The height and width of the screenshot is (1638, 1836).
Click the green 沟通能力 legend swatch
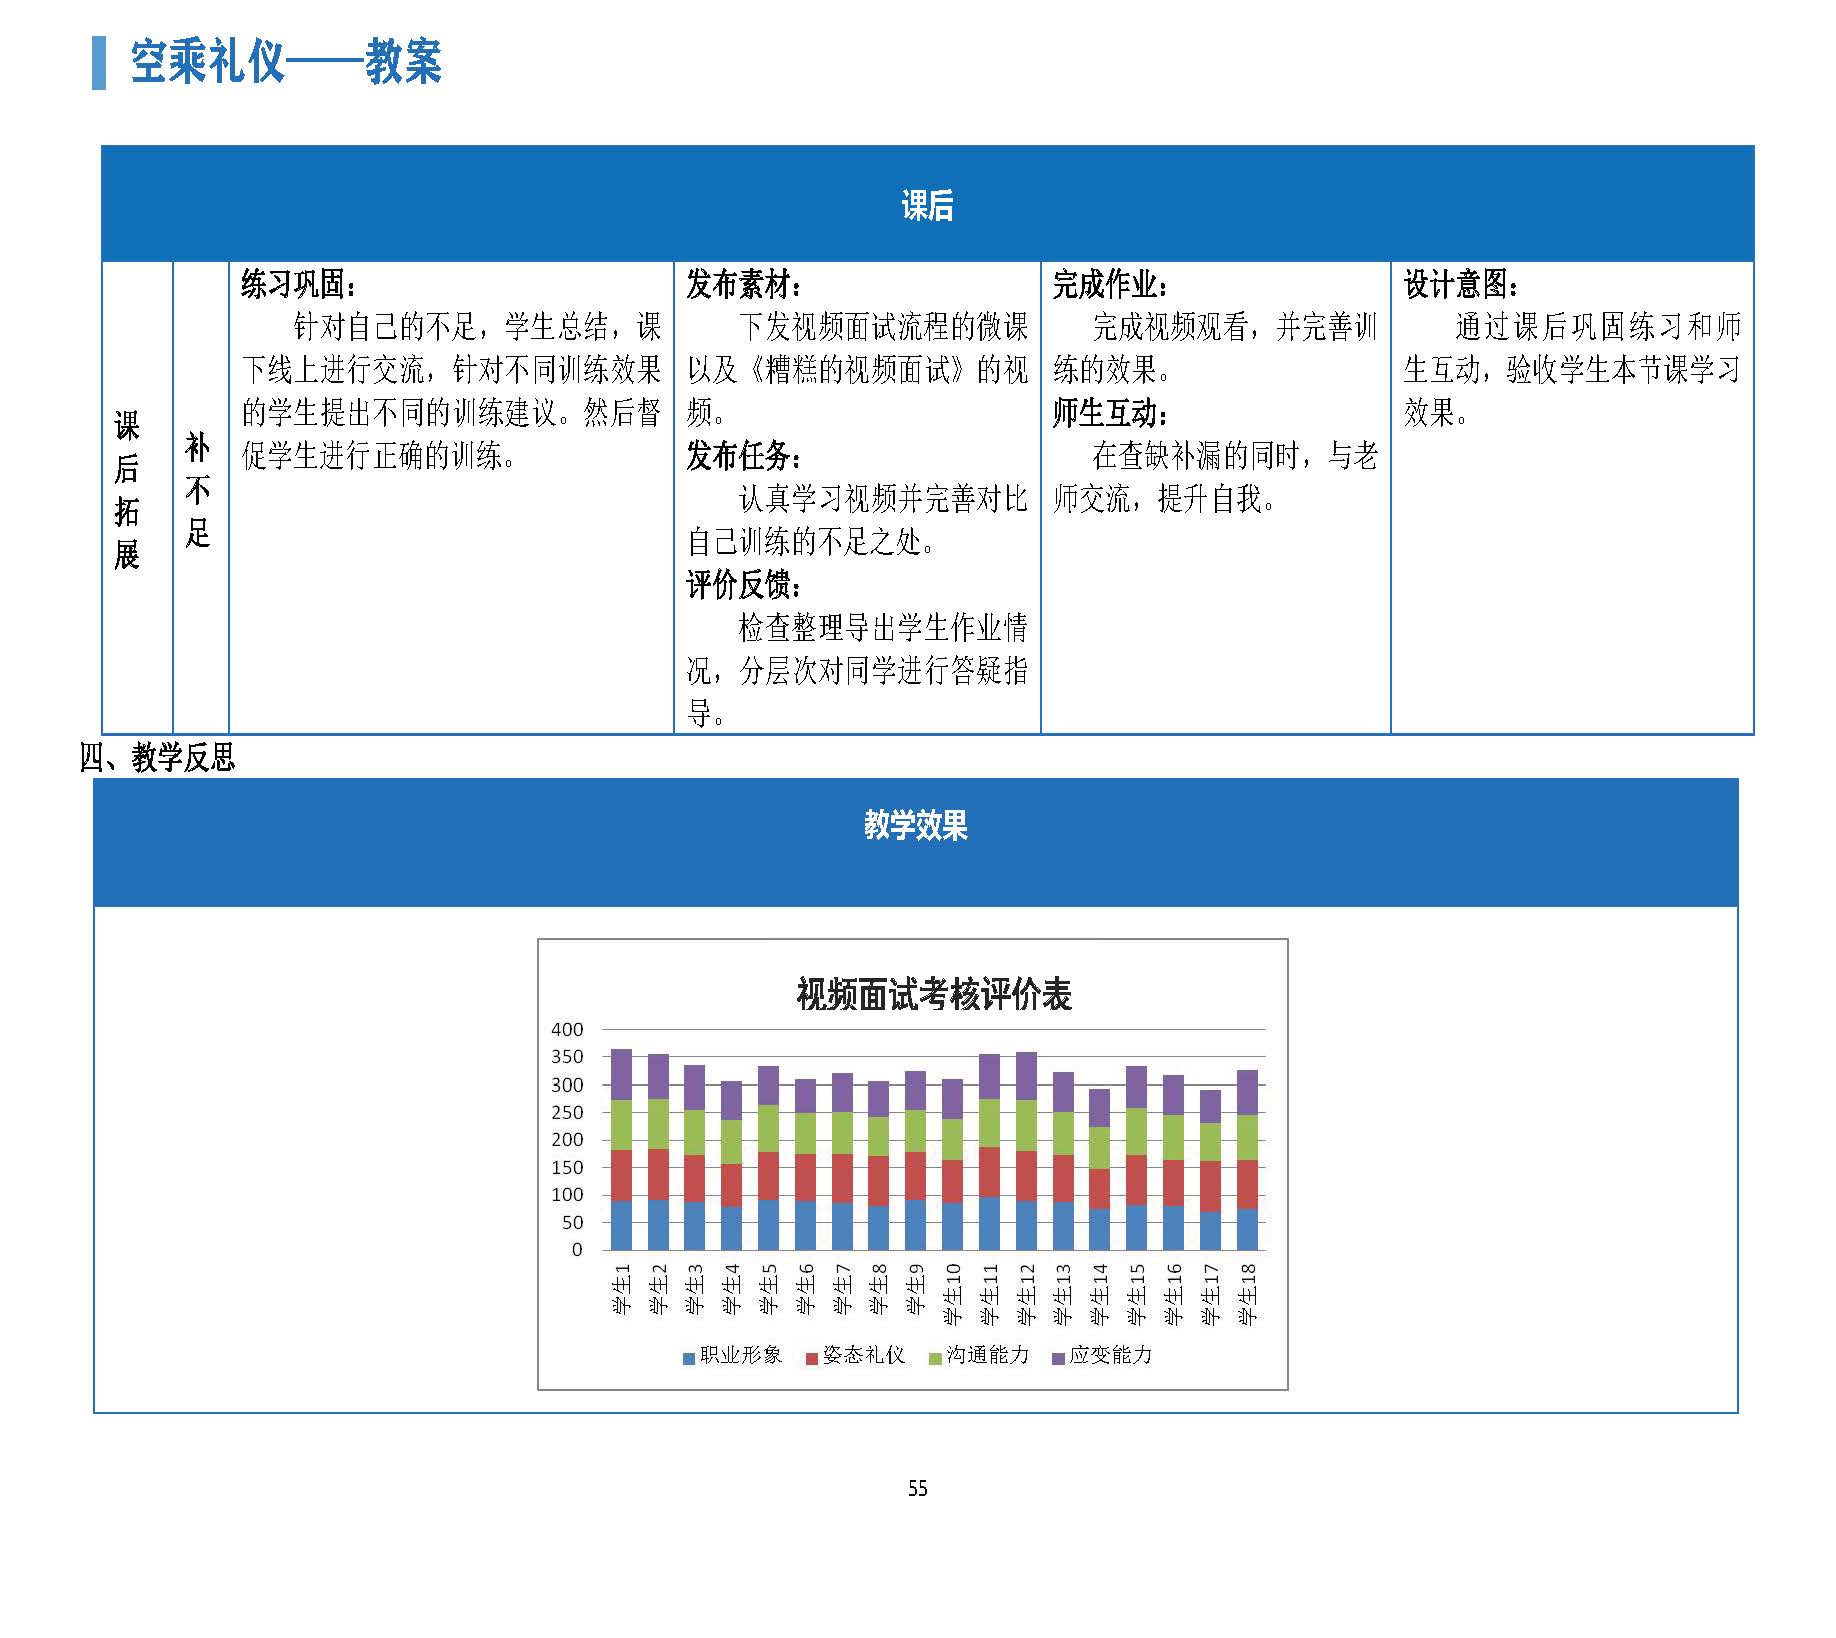tap(935, 1358)
